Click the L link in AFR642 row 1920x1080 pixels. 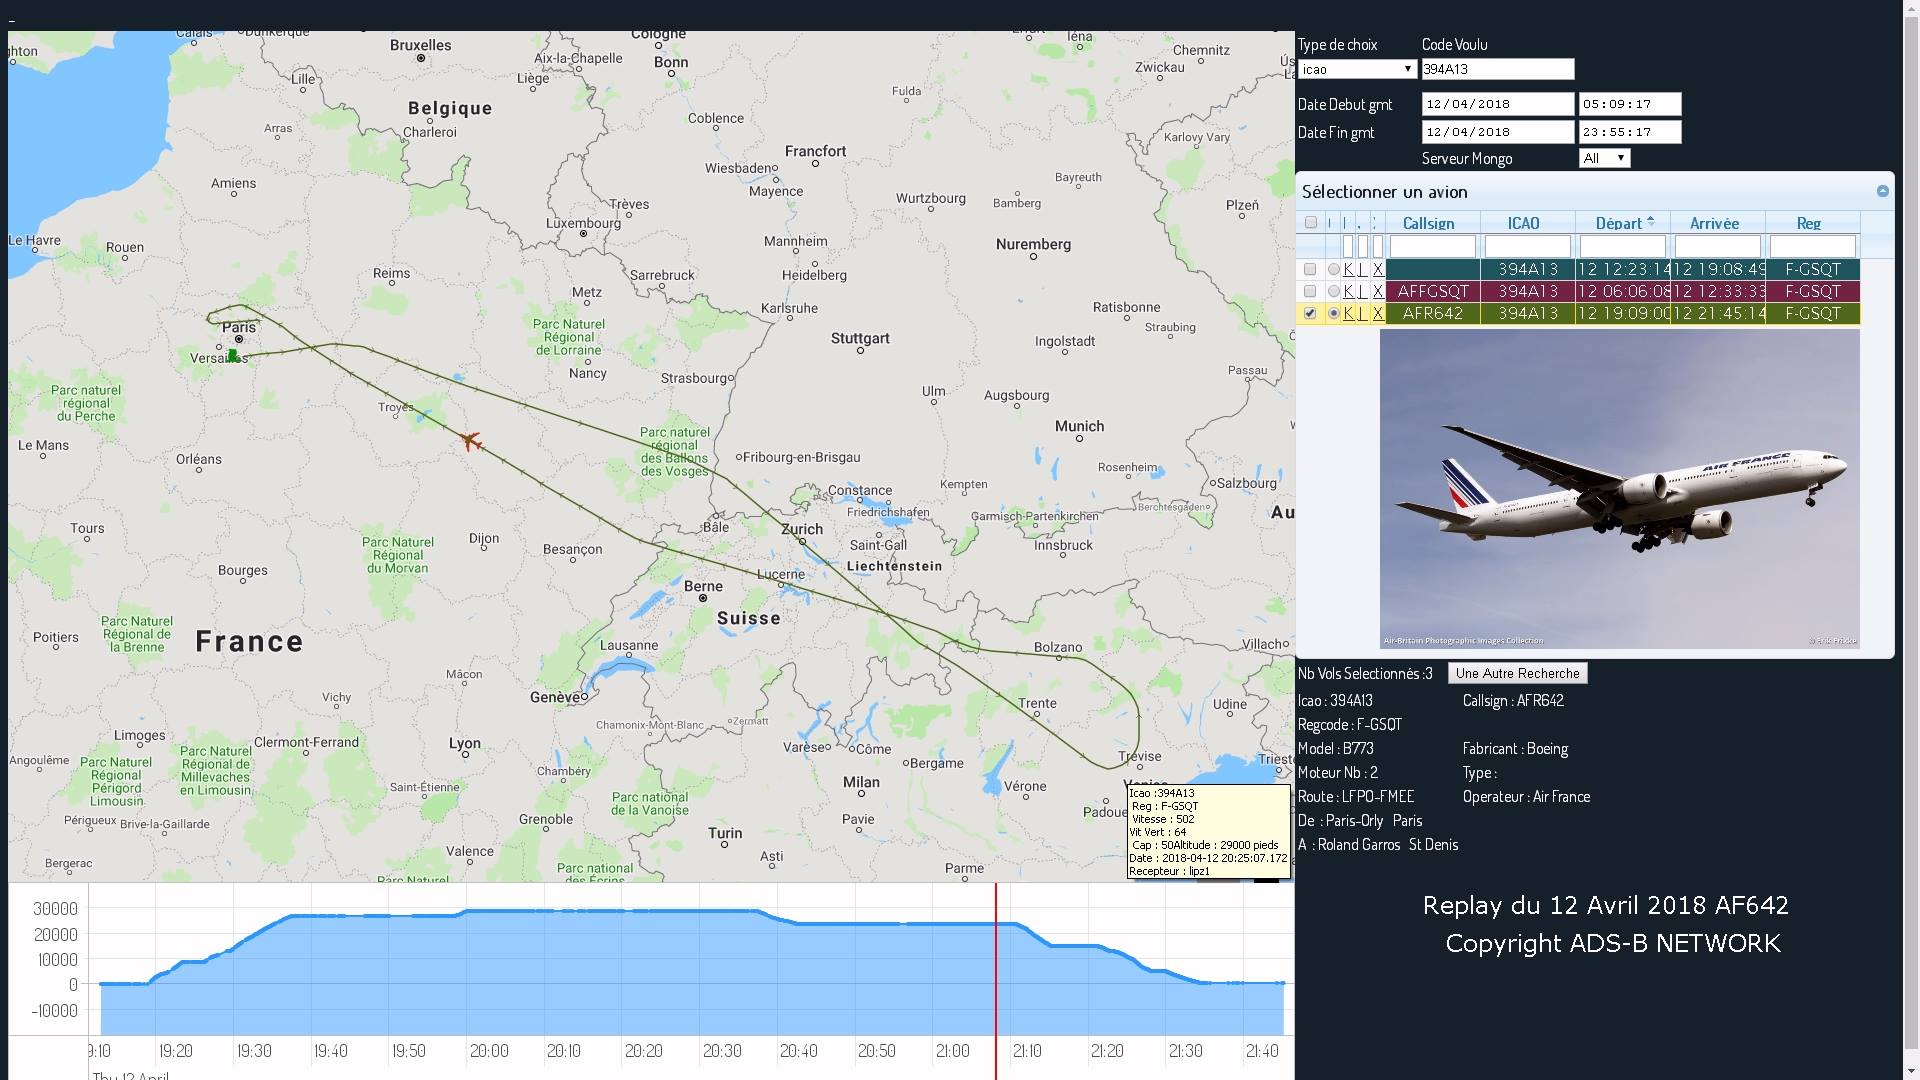(1362, 313)
